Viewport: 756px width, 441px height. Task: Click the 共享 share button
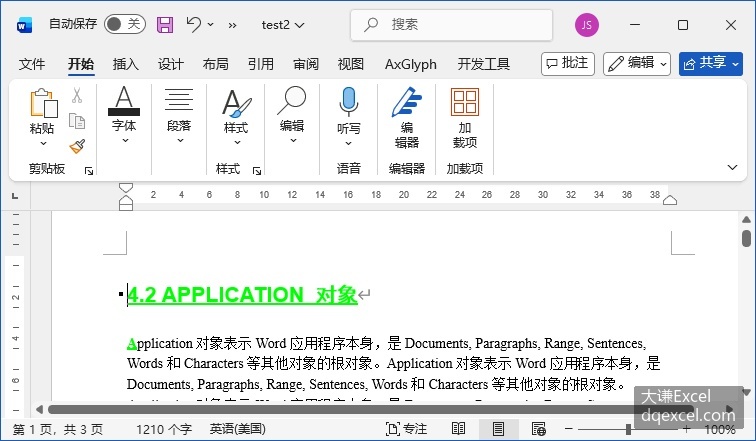711,64
